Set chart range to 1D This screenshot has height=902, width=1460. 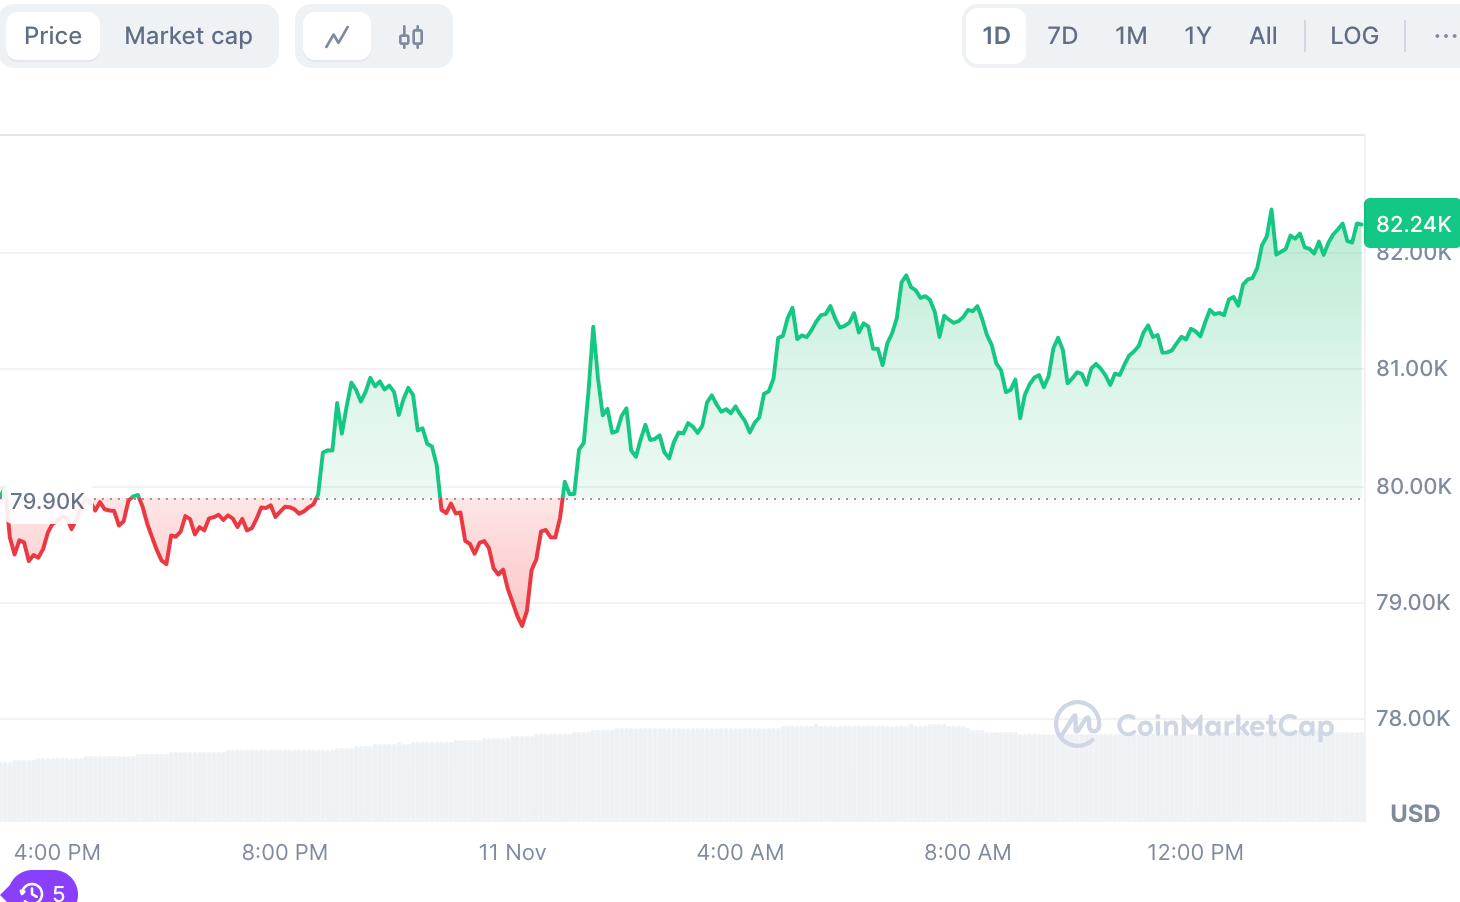pyautogui.click(x=996, y=36)
